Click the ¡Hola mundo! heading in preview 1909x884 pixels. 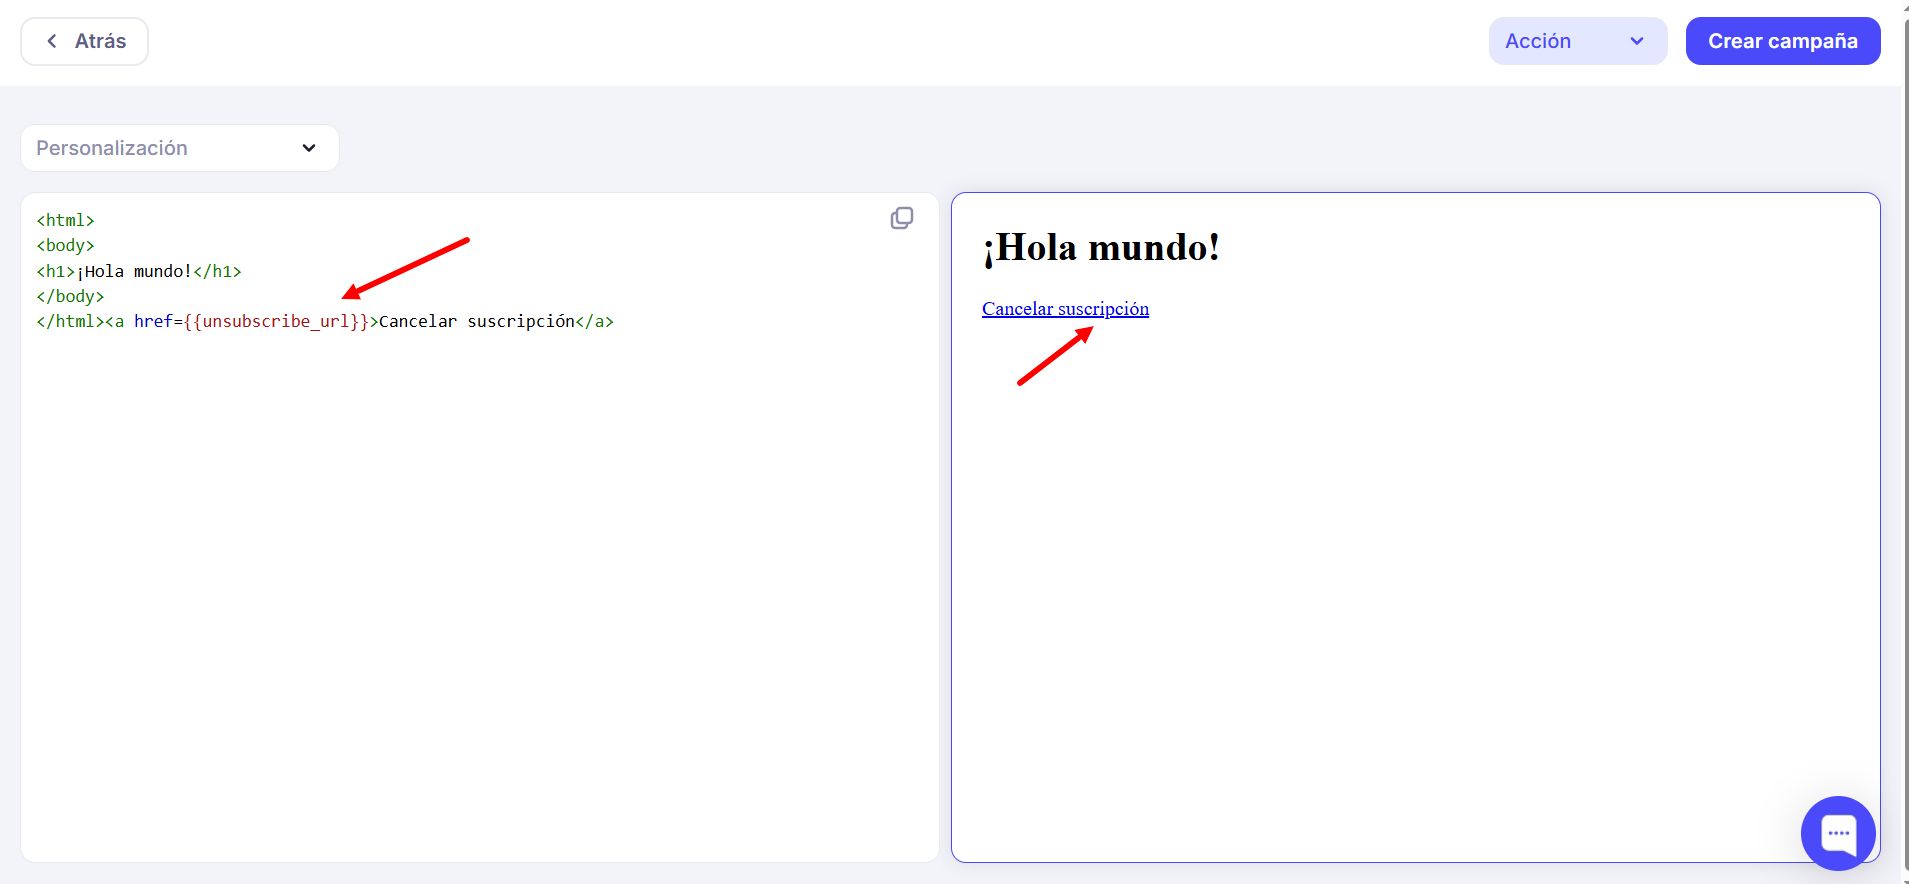[1100, 247]
